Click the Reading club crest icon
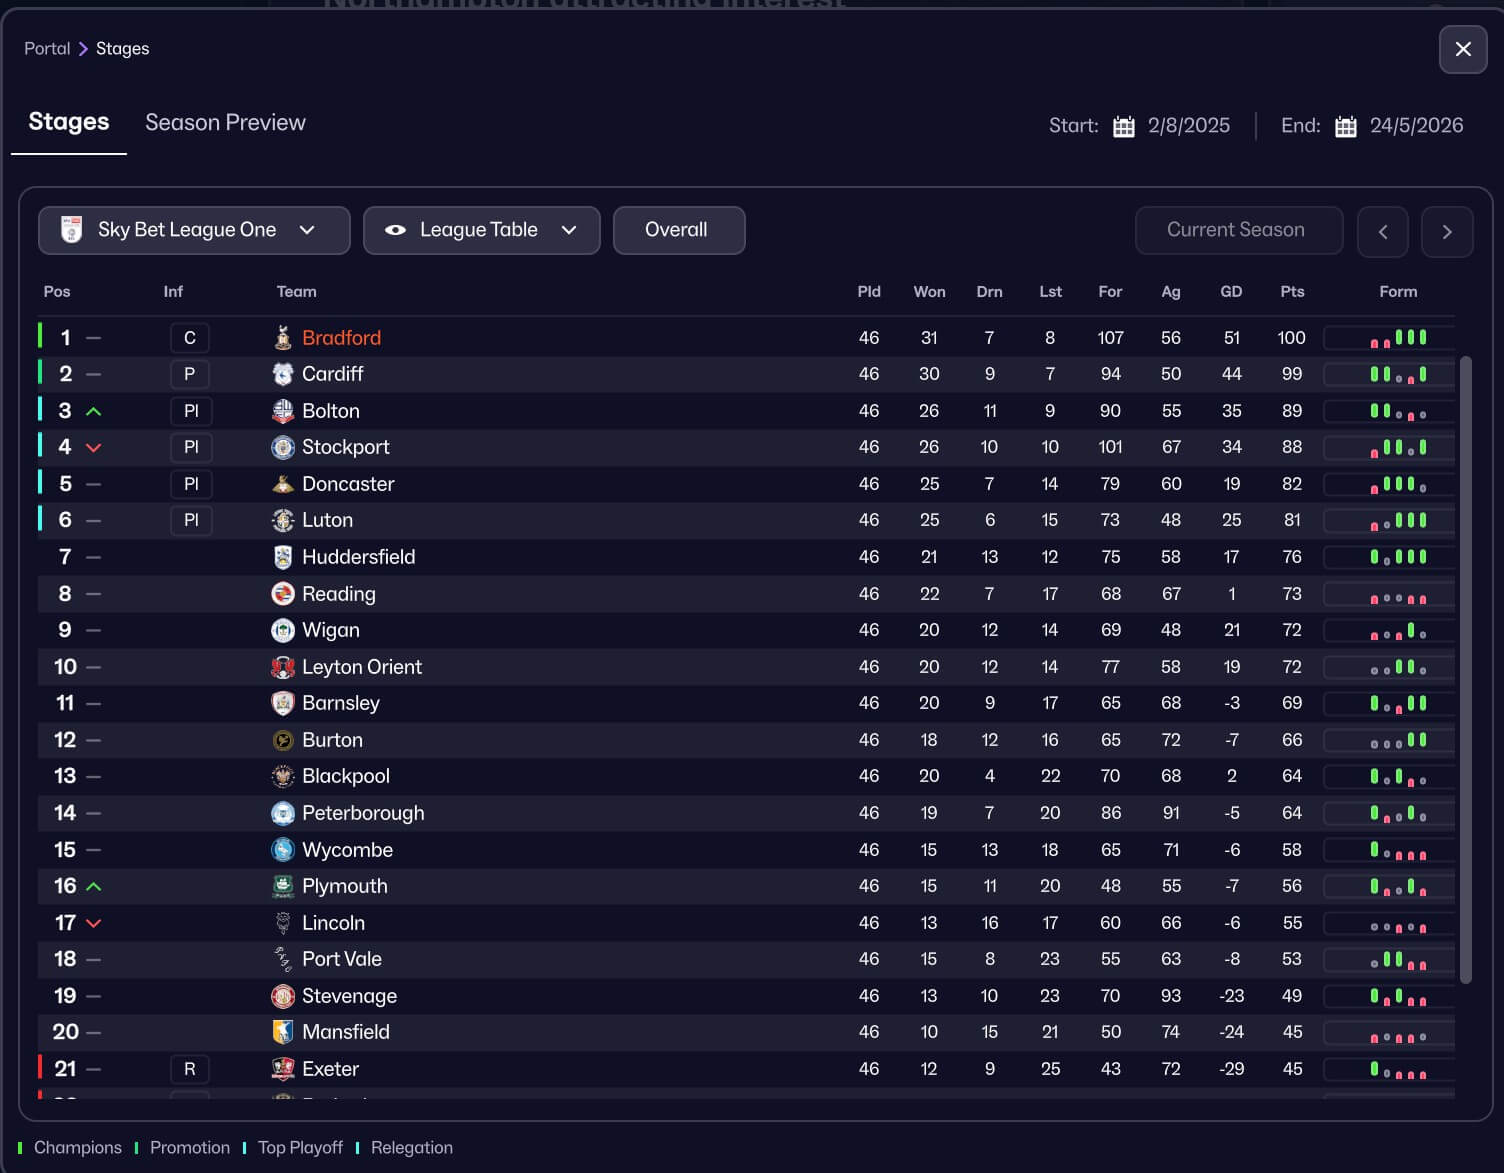The image size is (1504, 1173). (x=283, y=594)
